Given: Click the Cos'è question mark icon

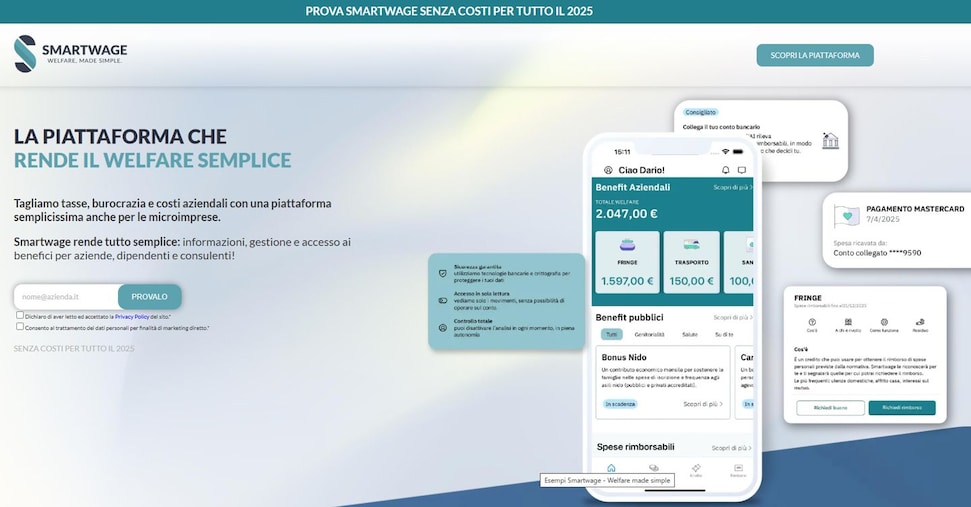Looking at the screenshot, I should pyautogui.click(x=811, y=323).
